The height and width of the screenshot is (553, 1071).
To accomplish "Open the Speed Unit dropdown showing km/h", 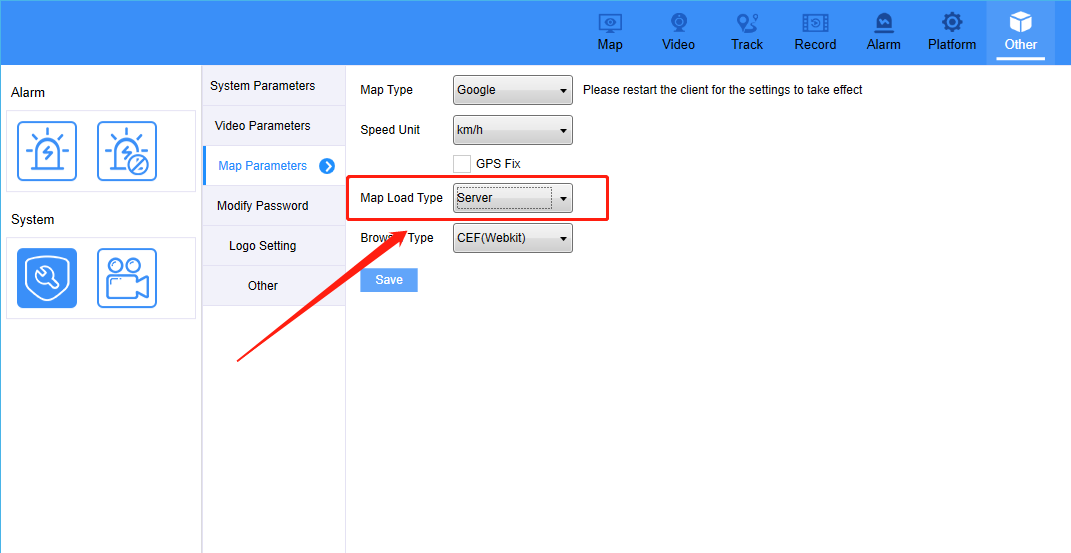I will click(513, 130).
